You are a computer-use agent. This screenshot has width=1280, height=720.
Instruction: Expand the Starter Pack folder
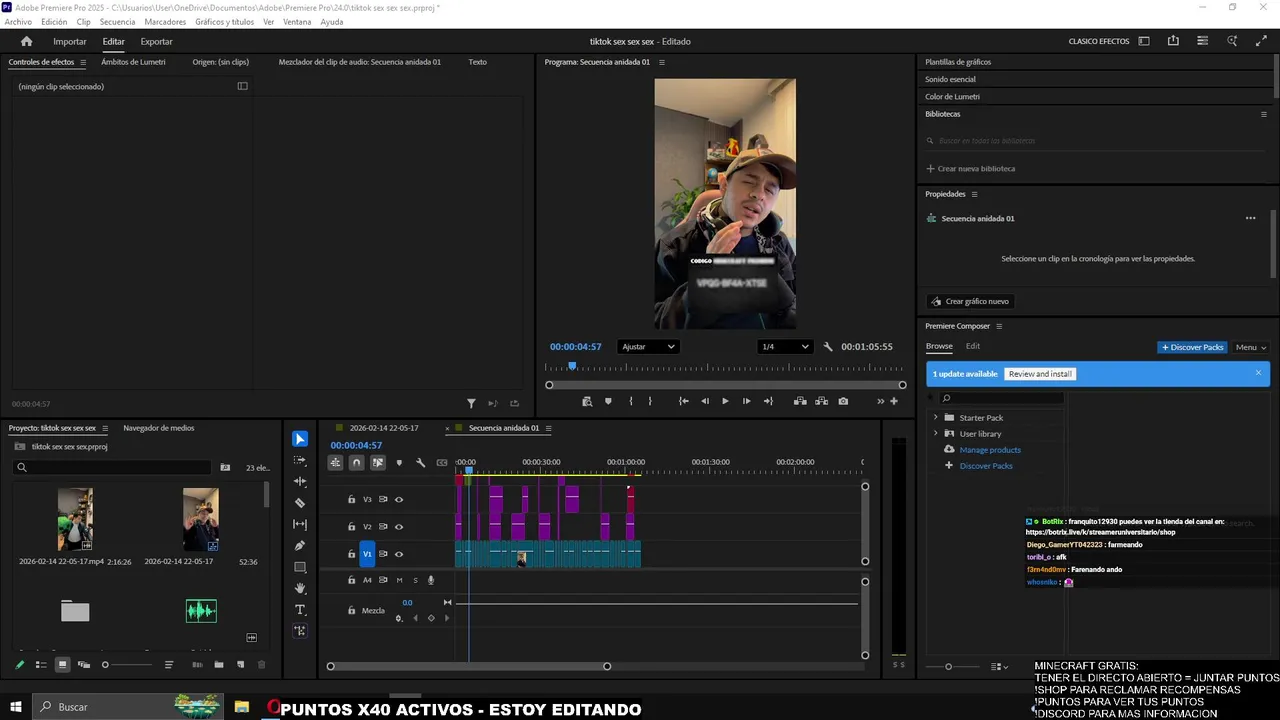[x=936, y=418]
